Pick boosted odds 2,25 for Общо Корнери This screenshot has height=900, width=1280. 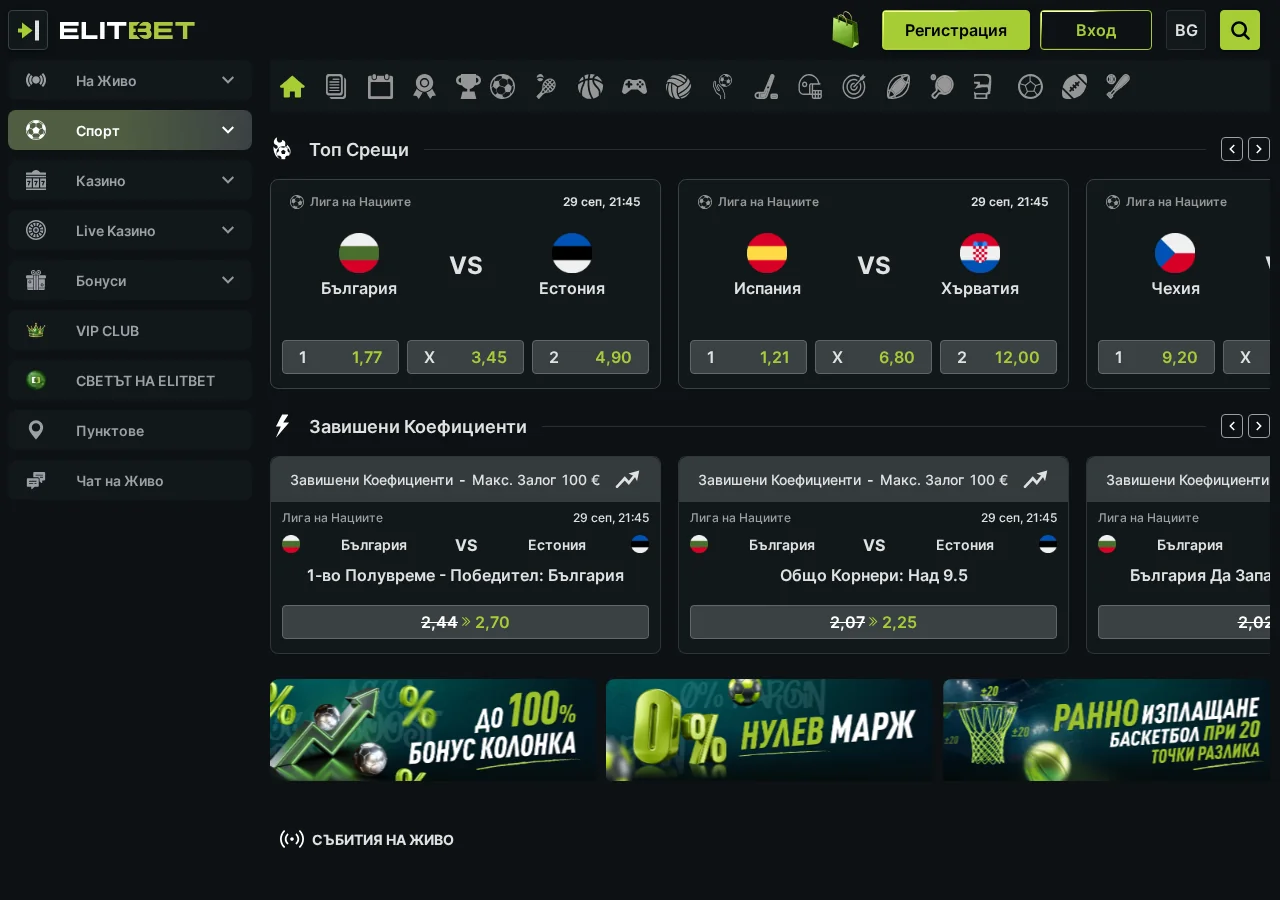[873, 622]
